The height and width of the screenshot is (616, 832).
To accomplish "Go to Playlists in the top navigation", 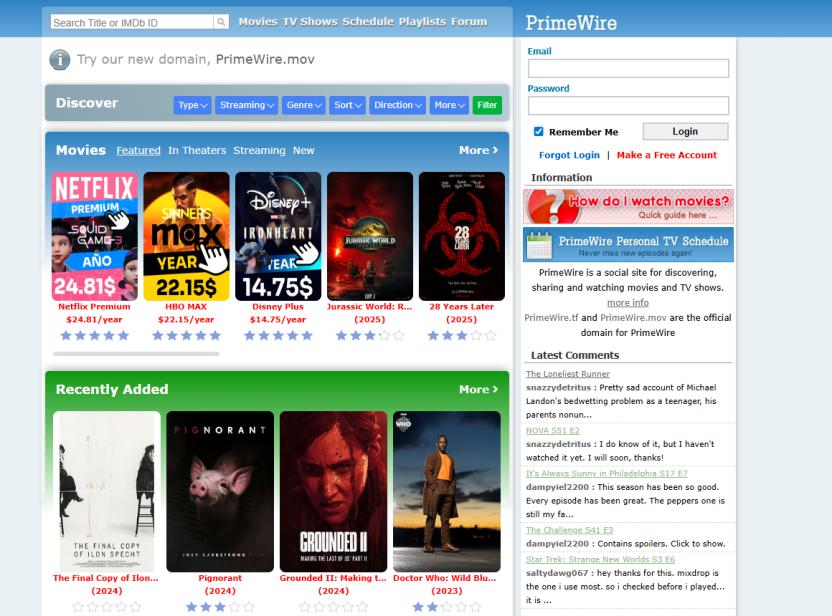I will point(422,22).
